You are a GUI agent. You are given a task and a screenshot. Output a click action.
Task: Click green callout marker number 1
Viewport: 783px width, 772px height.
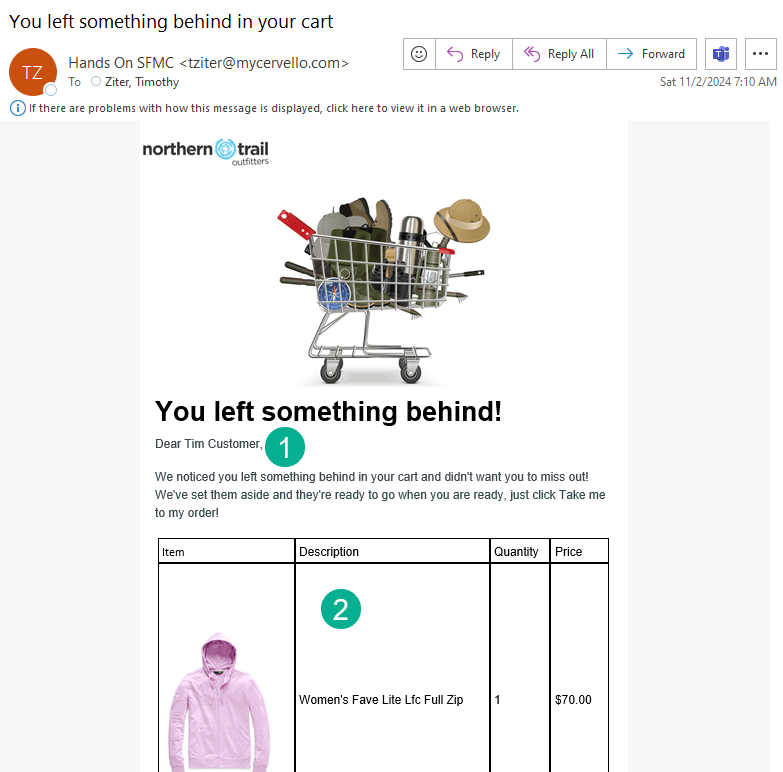click(285, 447)
